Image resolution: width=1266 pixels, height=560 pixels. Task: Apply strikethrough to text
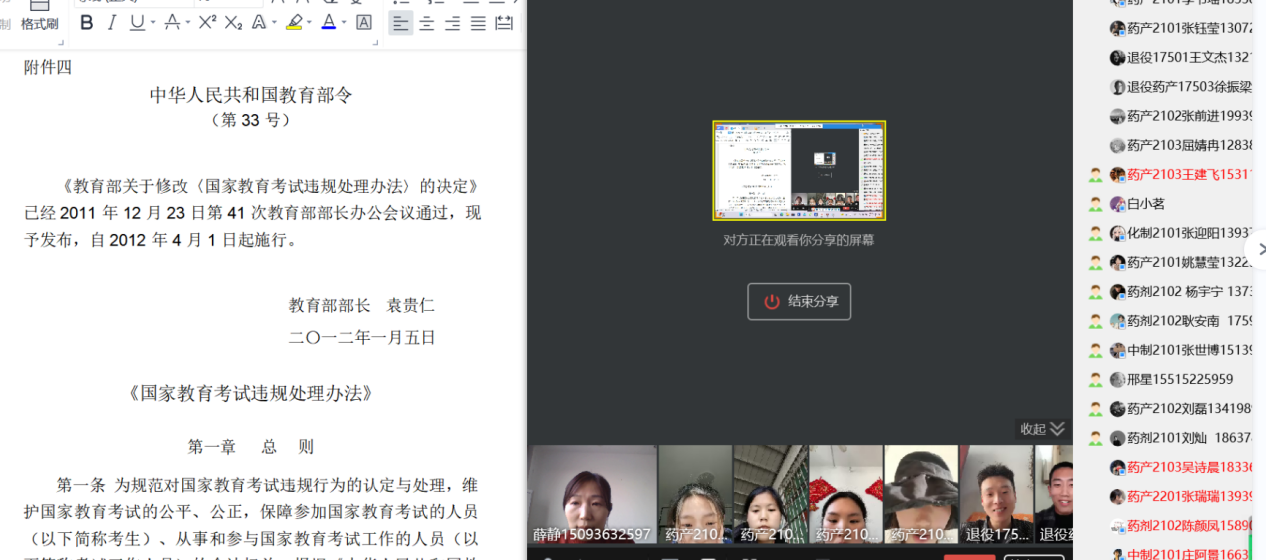172,23
